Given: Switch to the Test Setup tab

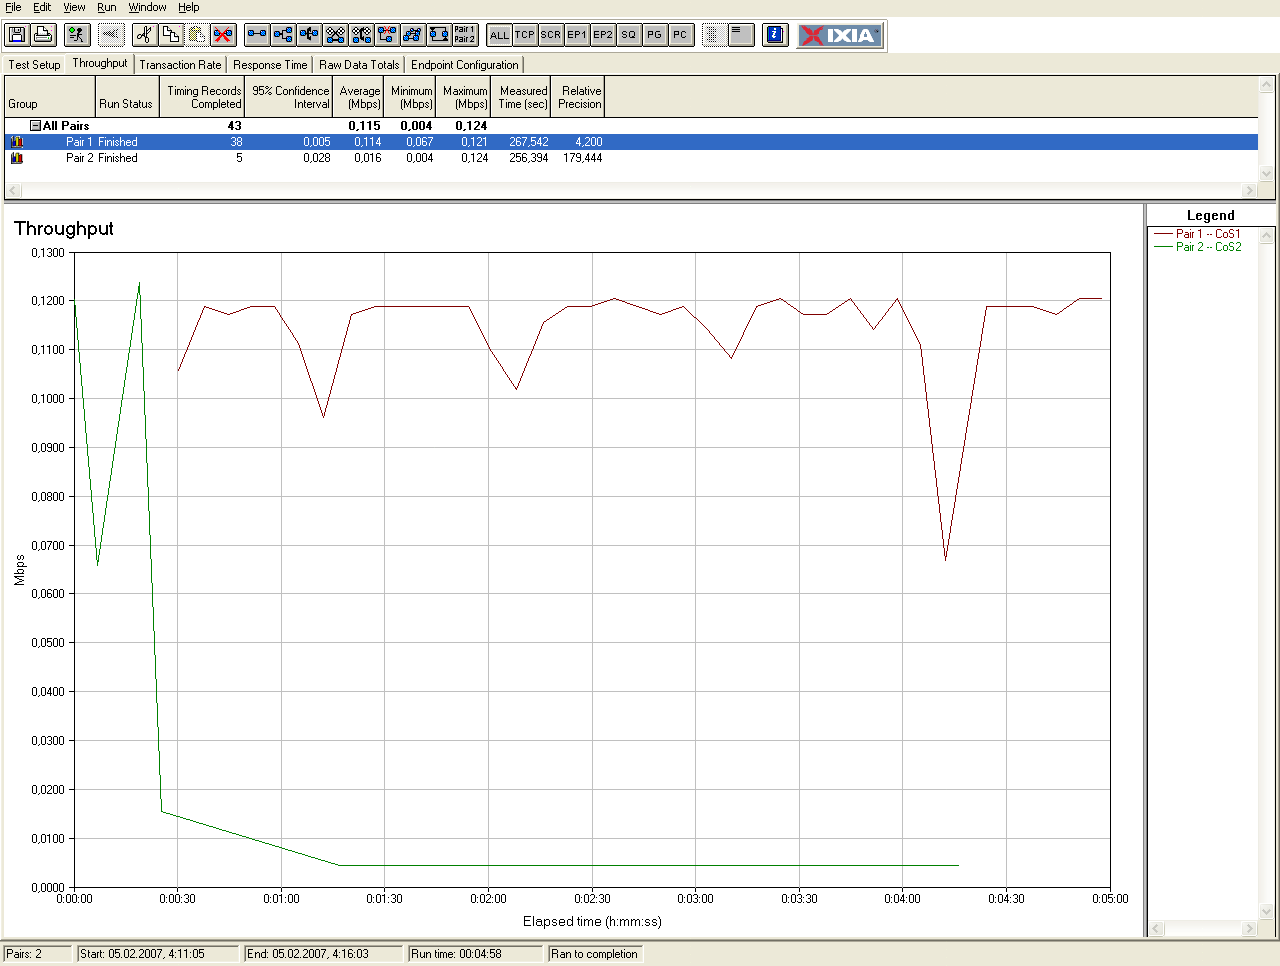Looking at the screenshot, I should click(35, 65).
